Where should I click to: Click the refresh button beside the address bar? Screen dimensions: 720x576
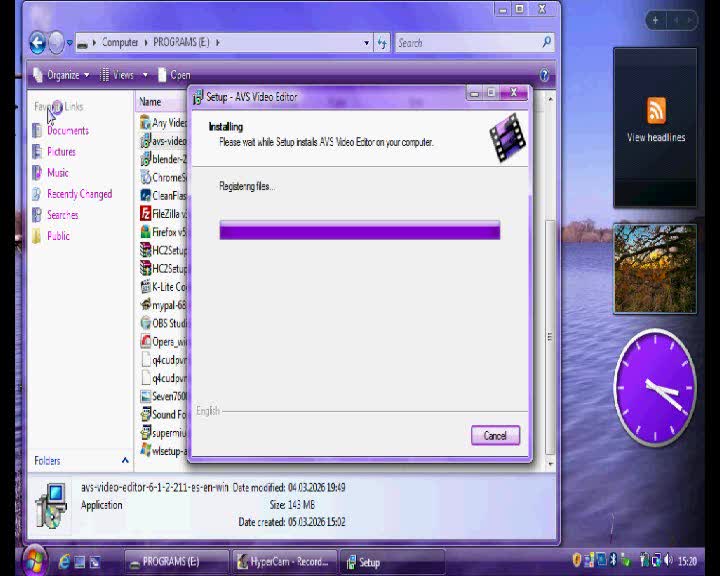[382, 43]
